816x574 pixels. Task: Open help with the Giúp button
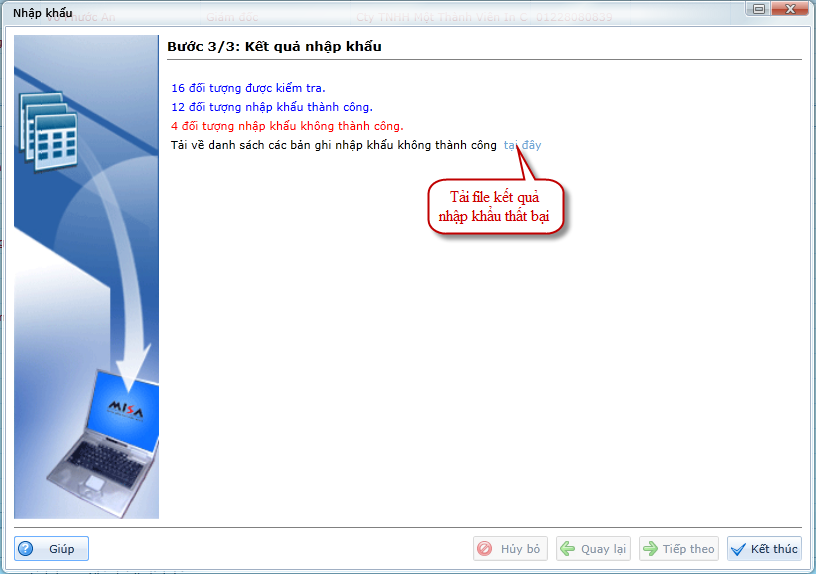tap(52, 549)
